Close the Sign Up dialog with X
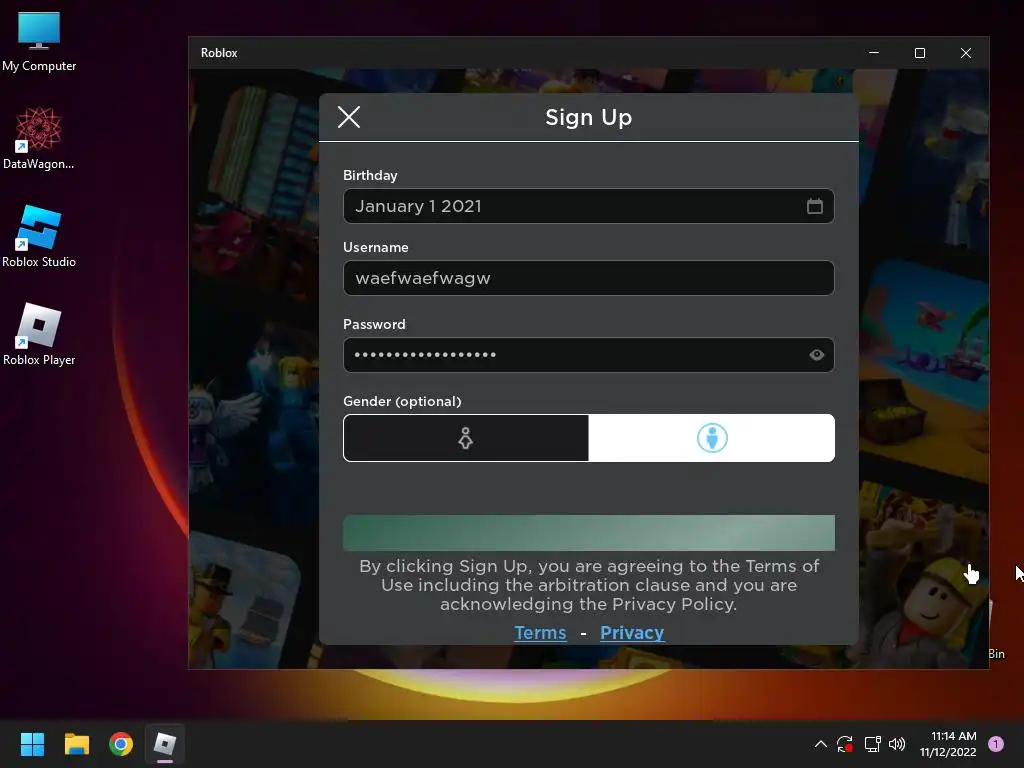The width and height of the screenshot is (1024, 768). [349, 118]
